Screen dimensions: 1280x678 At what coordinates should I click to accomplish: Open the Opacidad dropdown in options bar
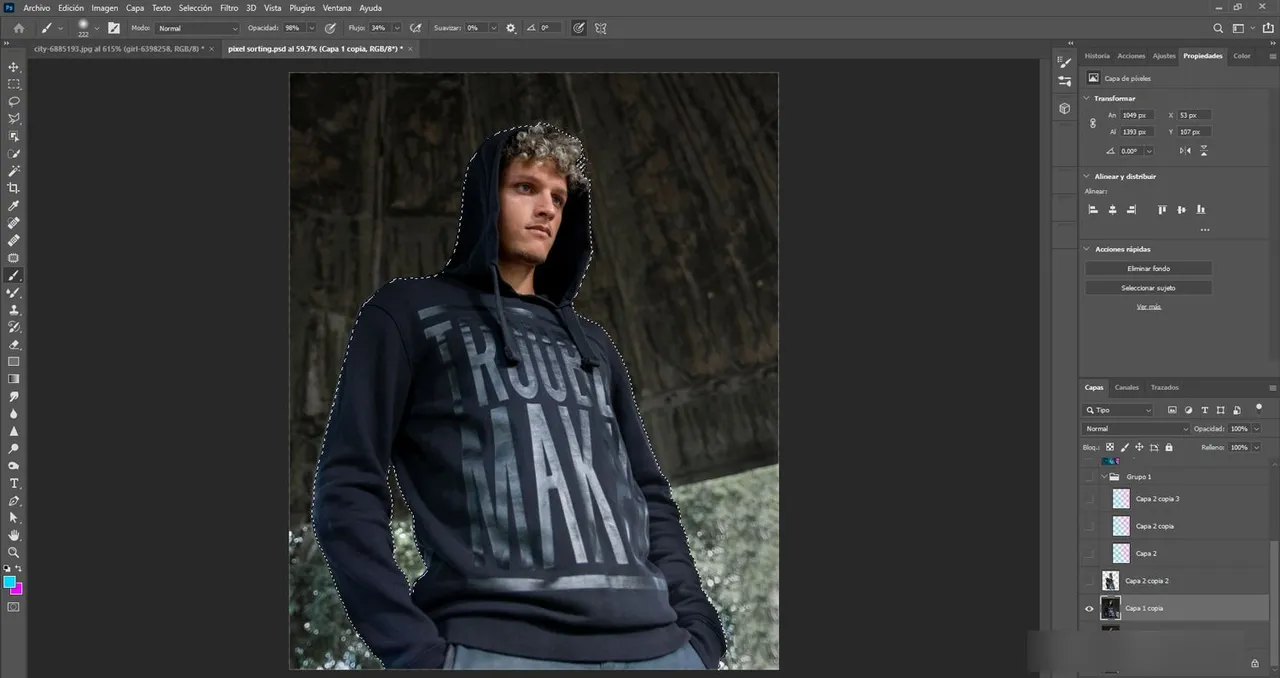311,28
